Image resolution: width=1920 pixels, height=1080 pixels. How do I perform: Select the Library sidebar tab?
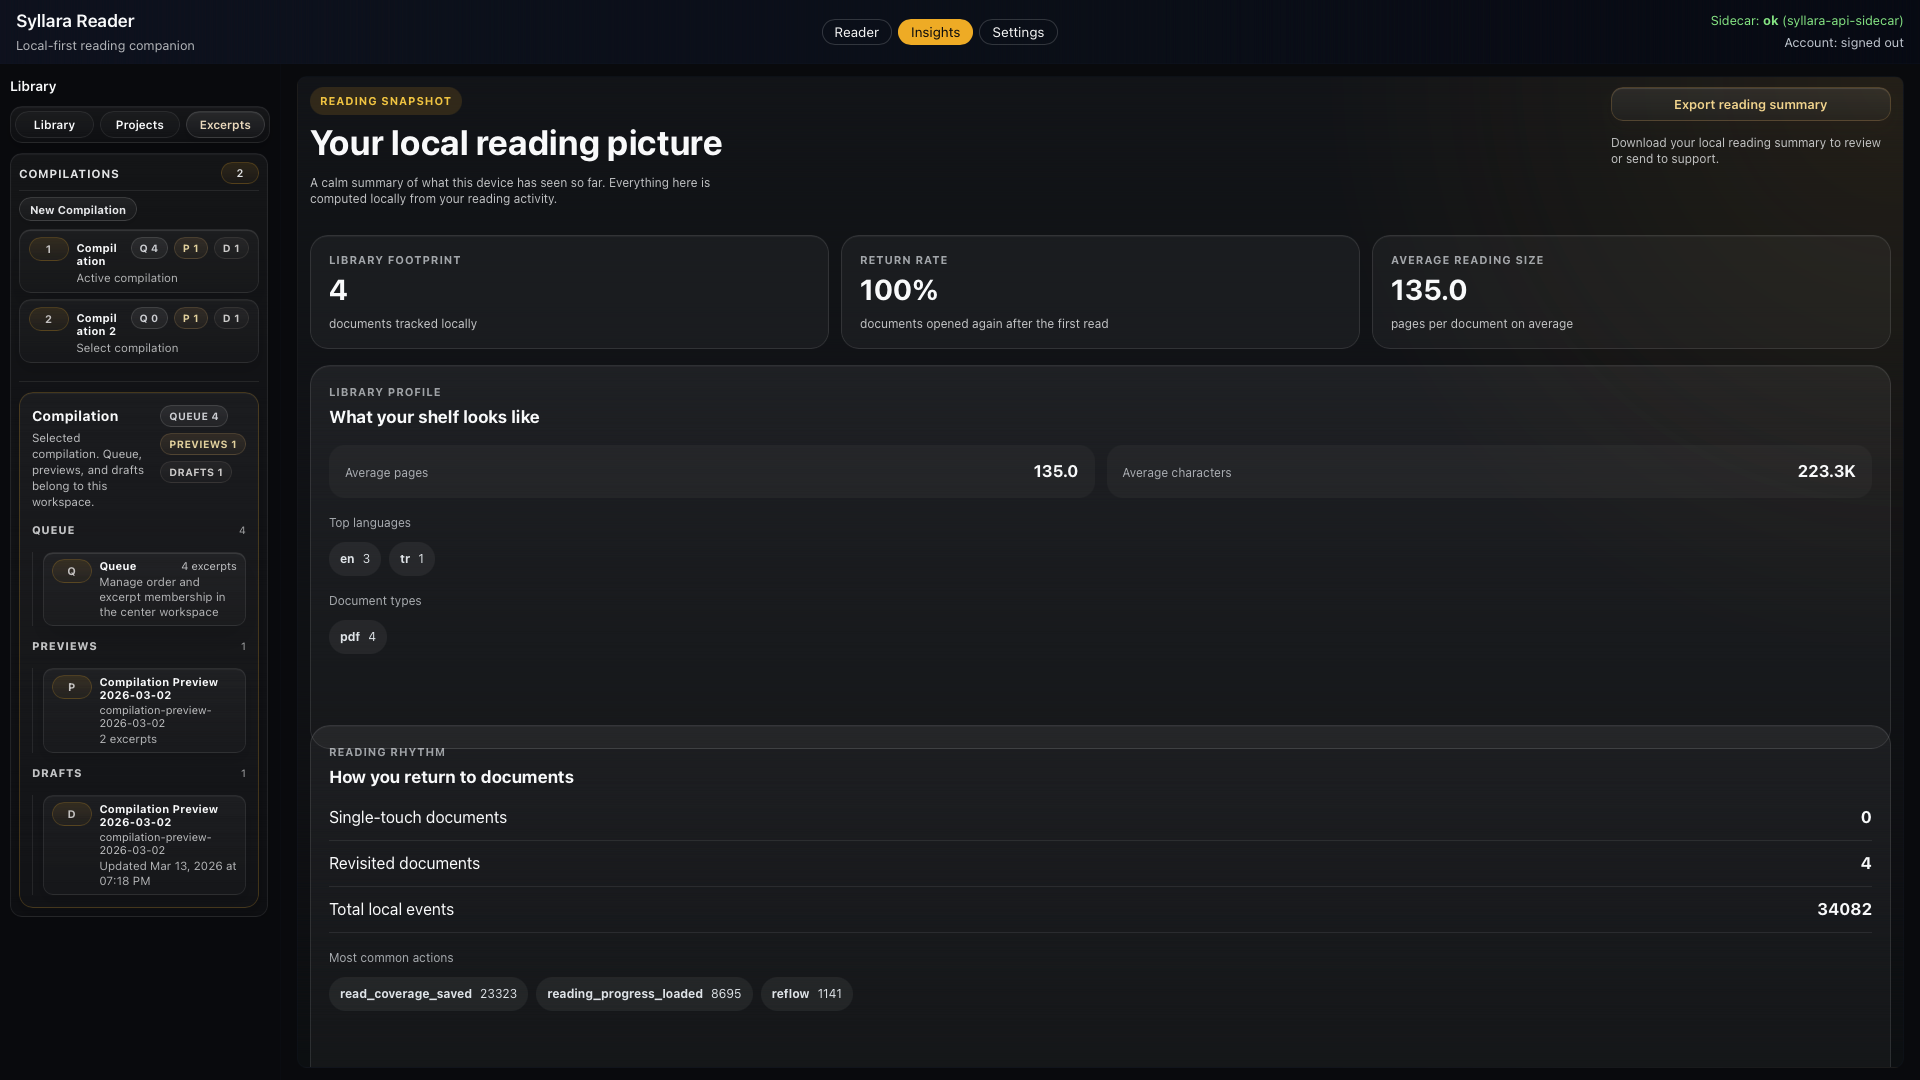tap(54, 125)
